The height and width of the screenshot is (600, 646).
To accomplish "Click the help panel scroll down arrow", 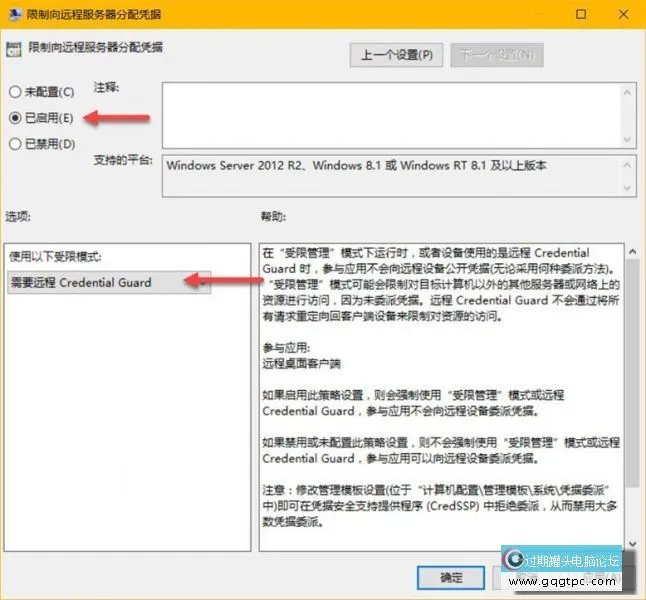I will point(632,544).
